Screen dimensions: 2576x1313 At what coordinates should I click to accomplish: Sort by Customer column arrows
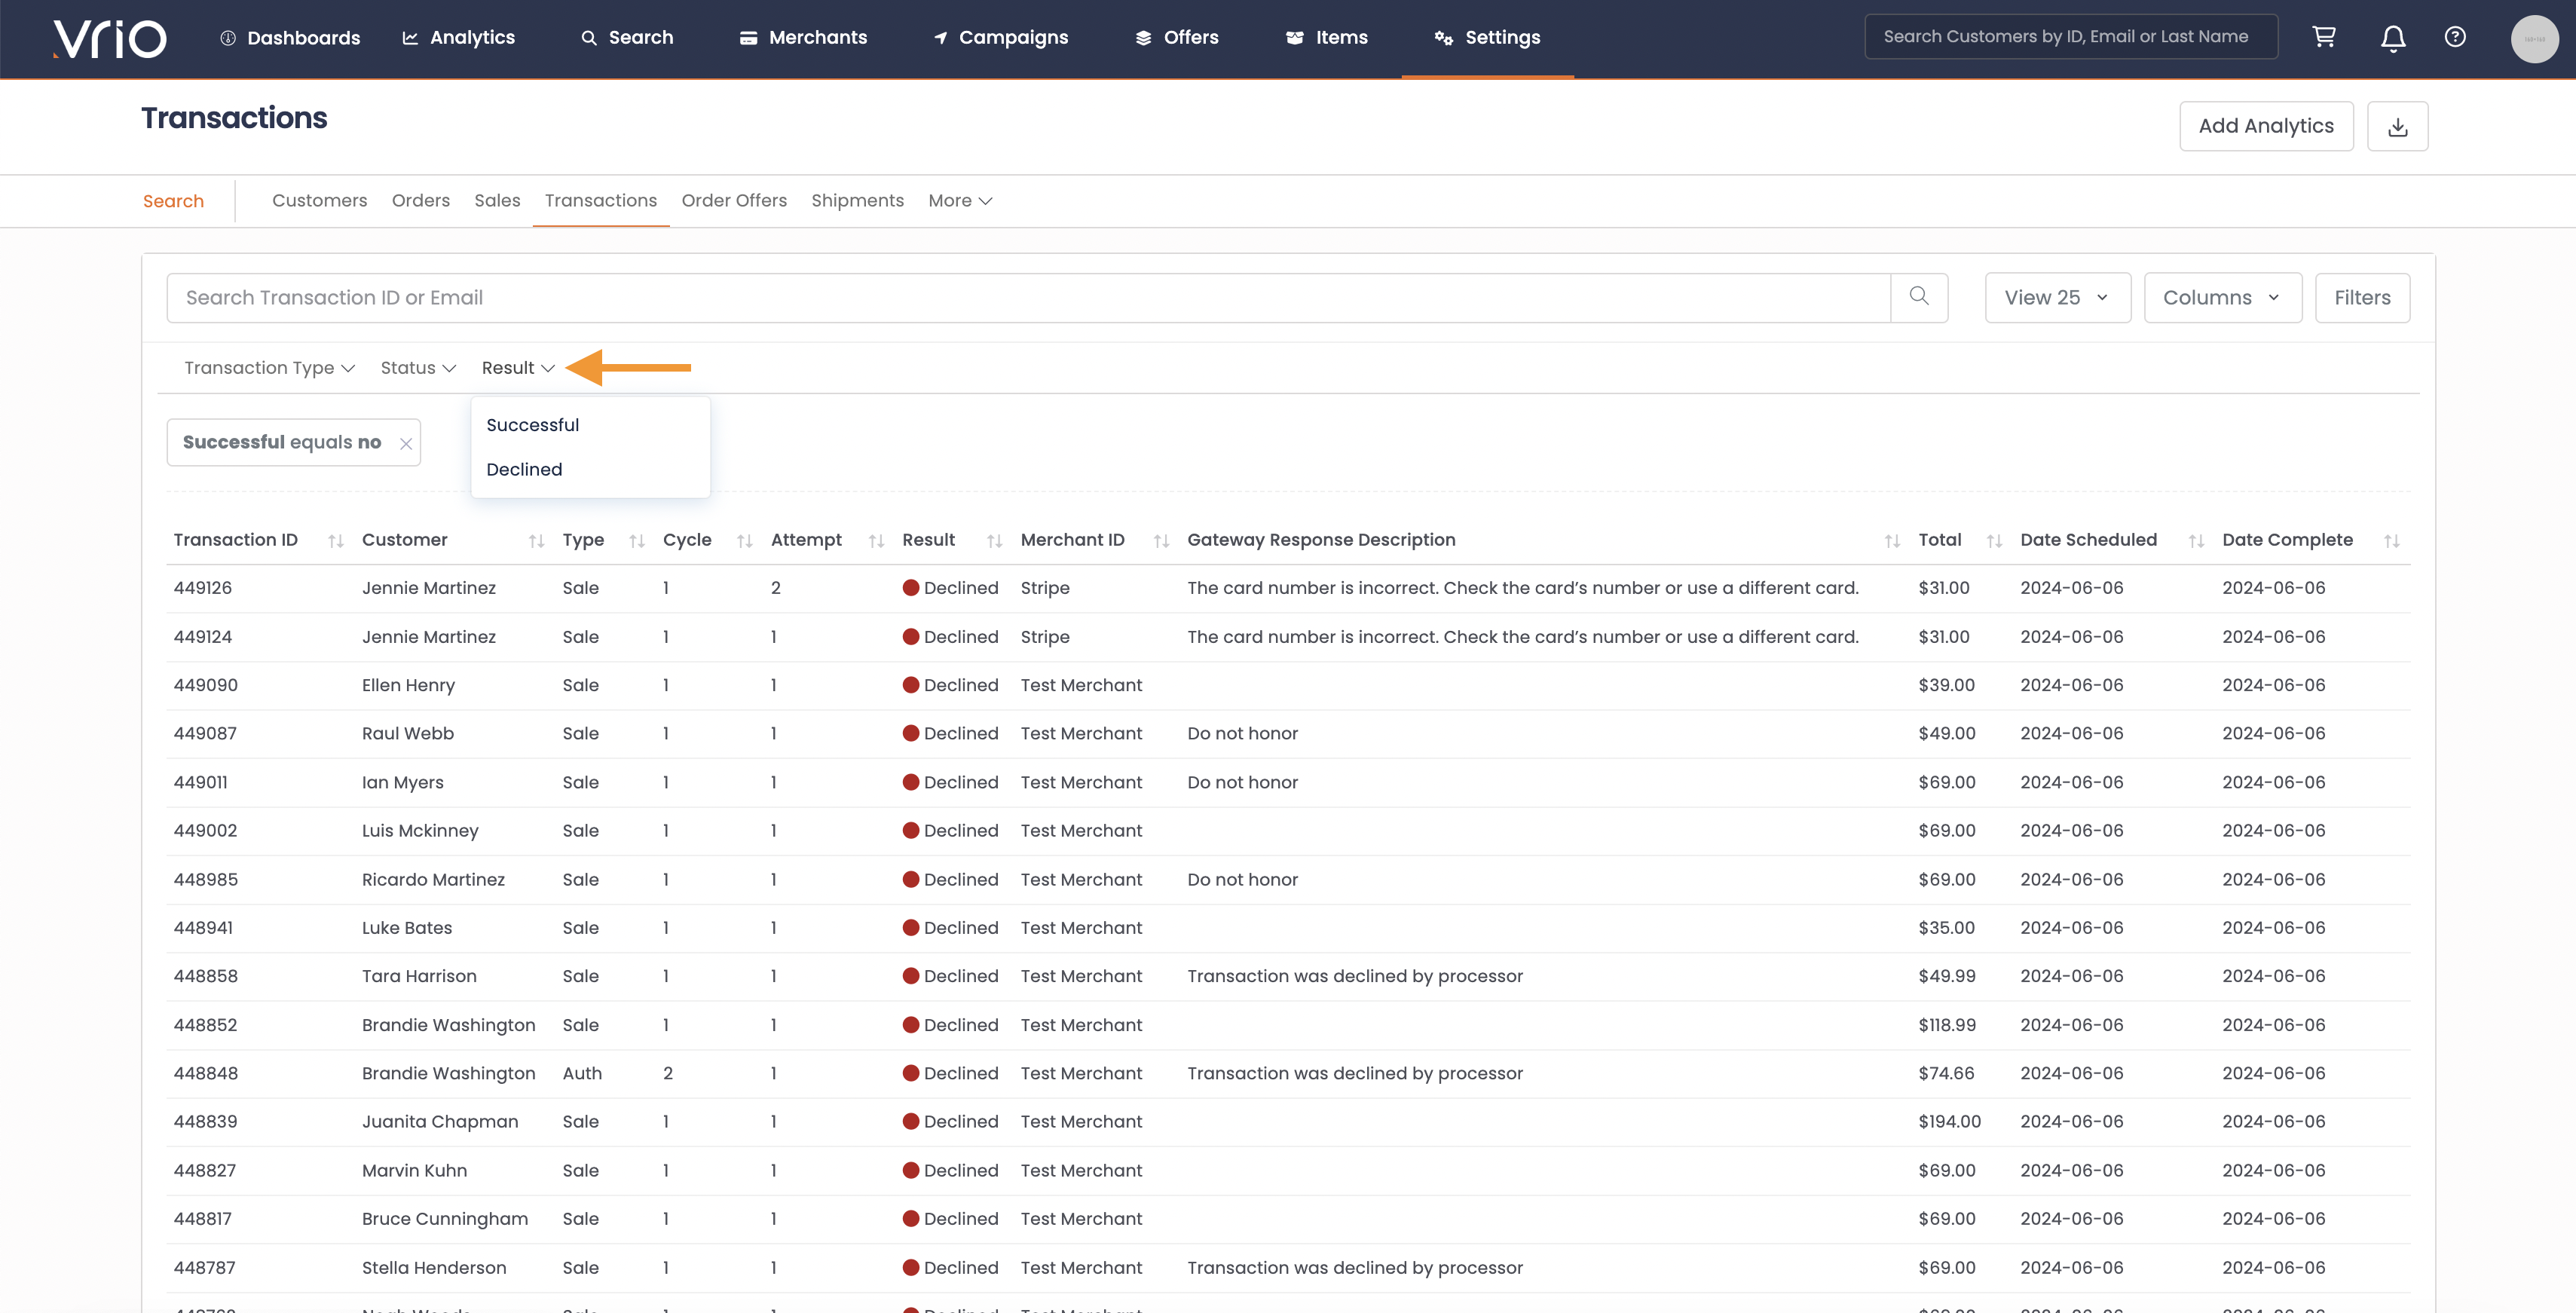click(536, 541)
